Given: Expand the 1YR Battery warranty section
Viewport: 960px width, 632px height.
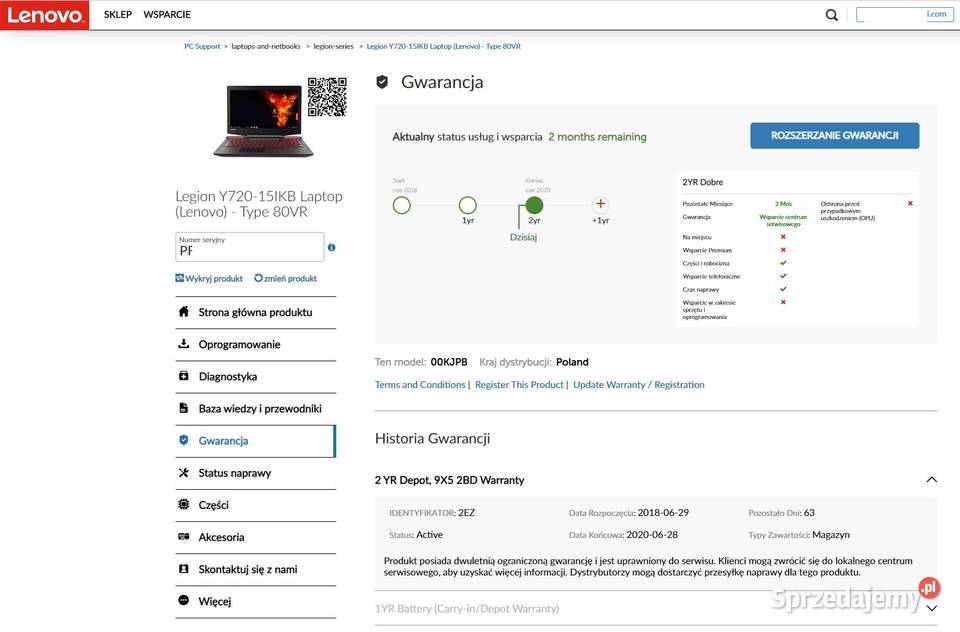Looking at the screenshot, I should point(932,608).
